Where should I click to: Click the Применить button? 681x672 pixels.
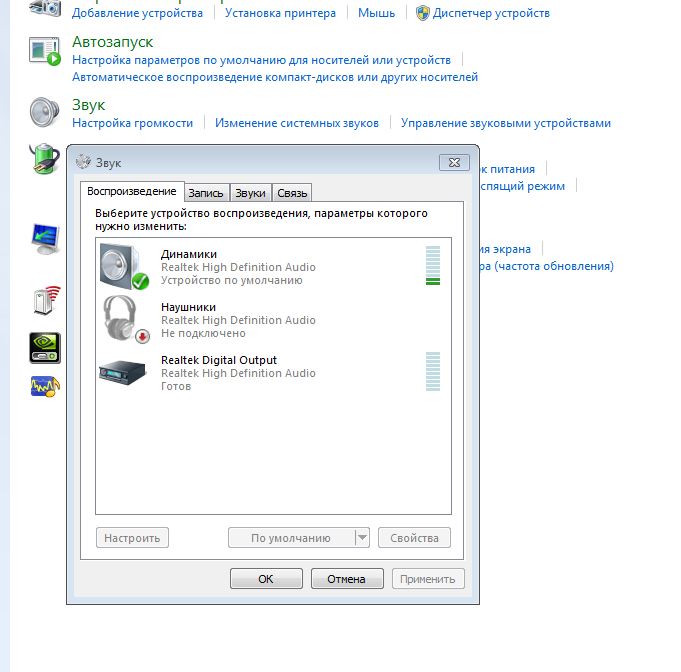coord(428,579)
